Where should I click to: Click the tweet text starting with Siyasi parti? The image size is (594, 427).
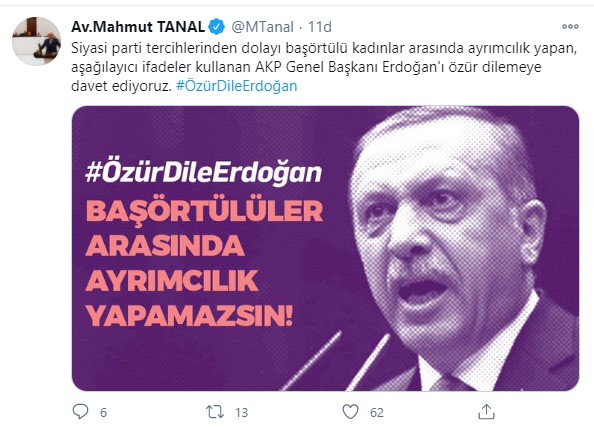[324, 67]
